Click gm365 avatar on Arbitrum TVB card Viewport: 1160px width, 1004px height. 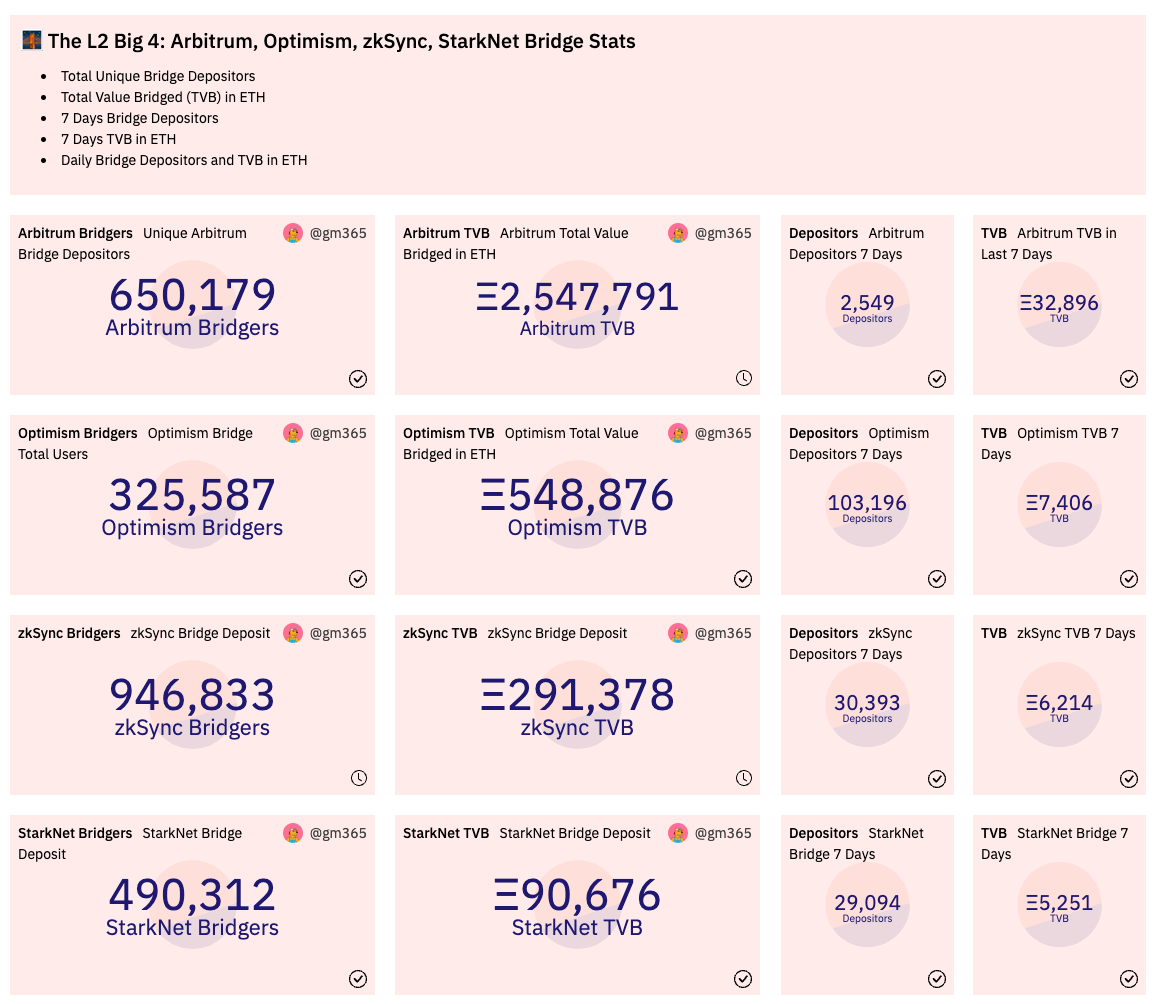coord(678,233)
